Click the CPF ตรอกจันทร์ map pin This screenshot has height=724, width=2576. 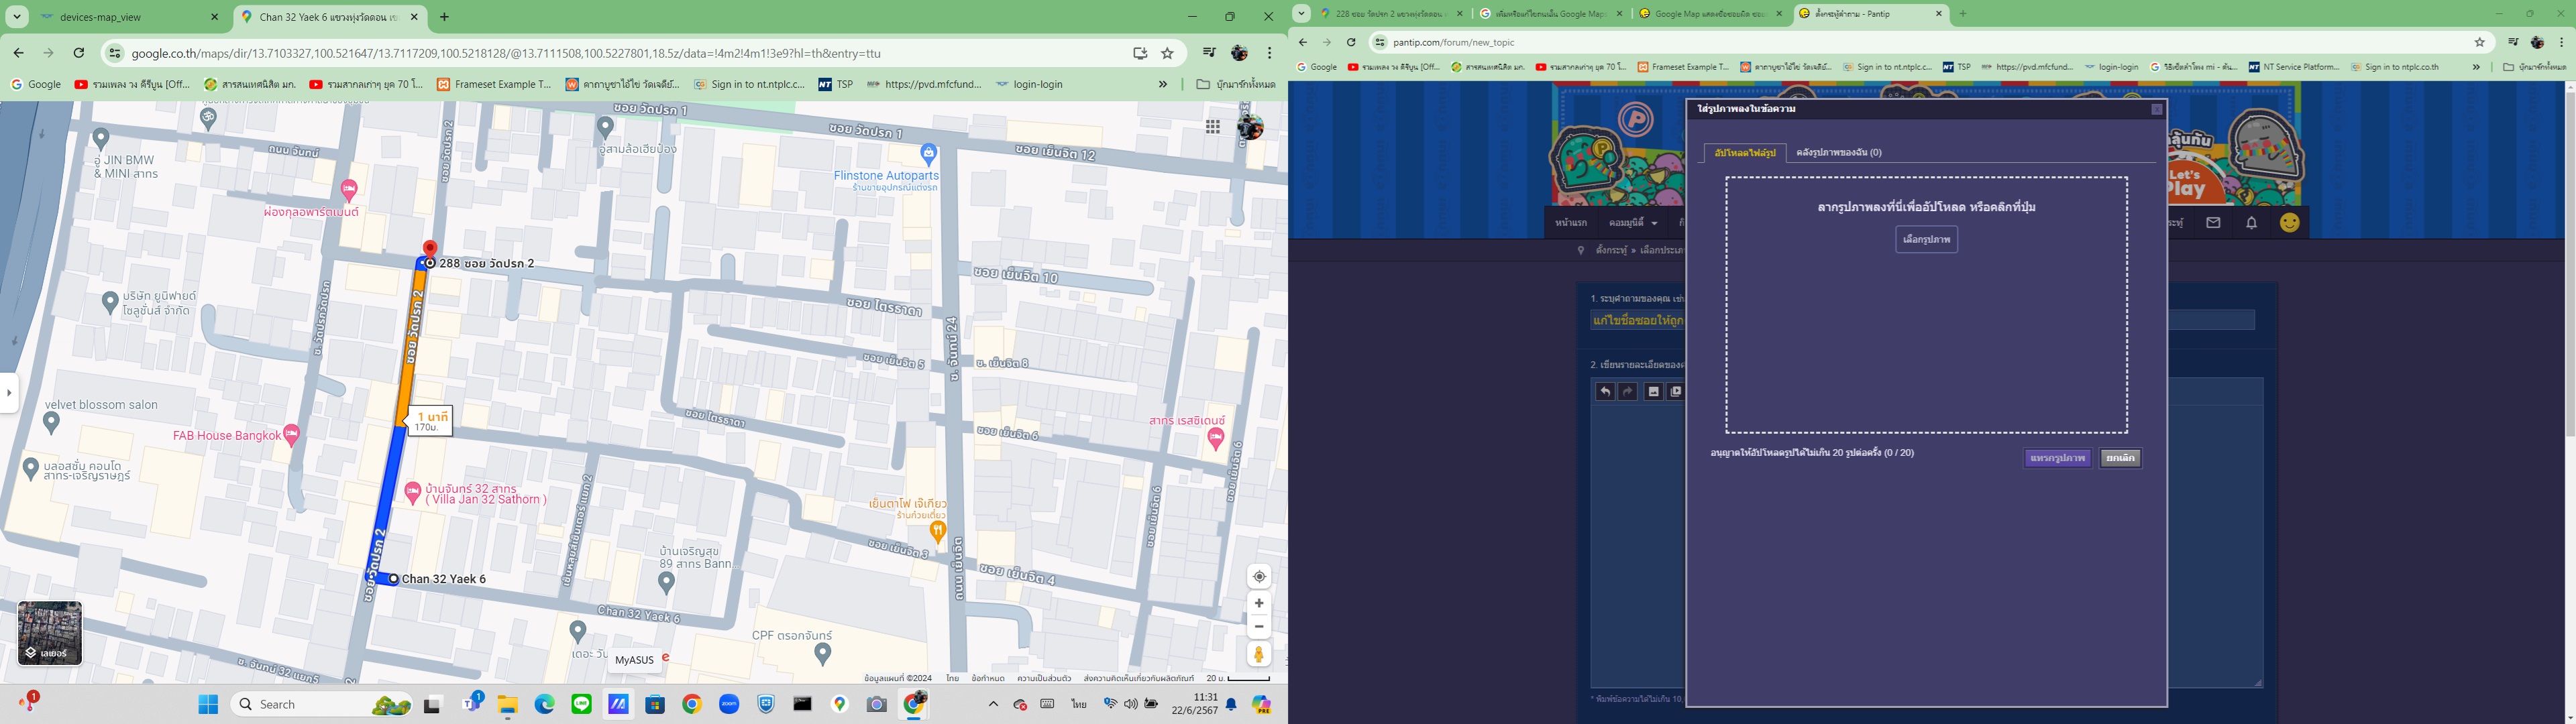(822, 654)
